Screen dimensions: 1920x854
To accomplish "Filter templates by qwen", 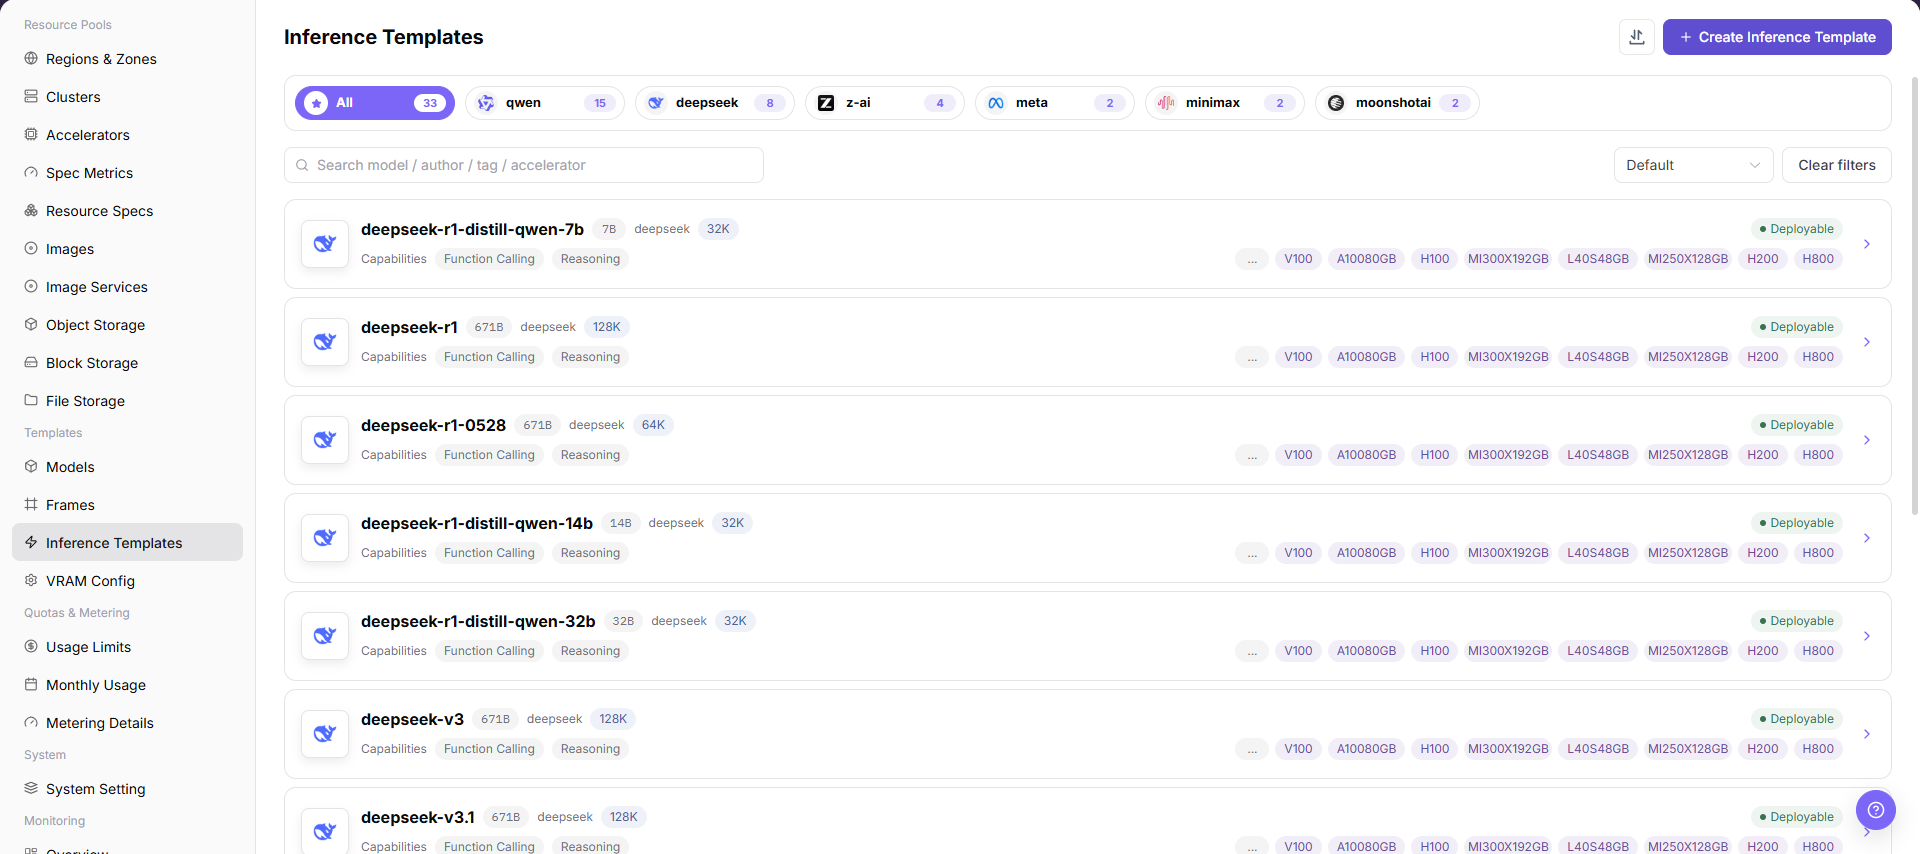I will 545,103.
